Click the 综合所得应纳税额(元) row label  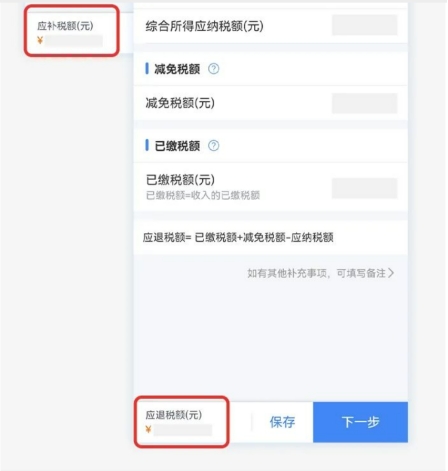204,26
